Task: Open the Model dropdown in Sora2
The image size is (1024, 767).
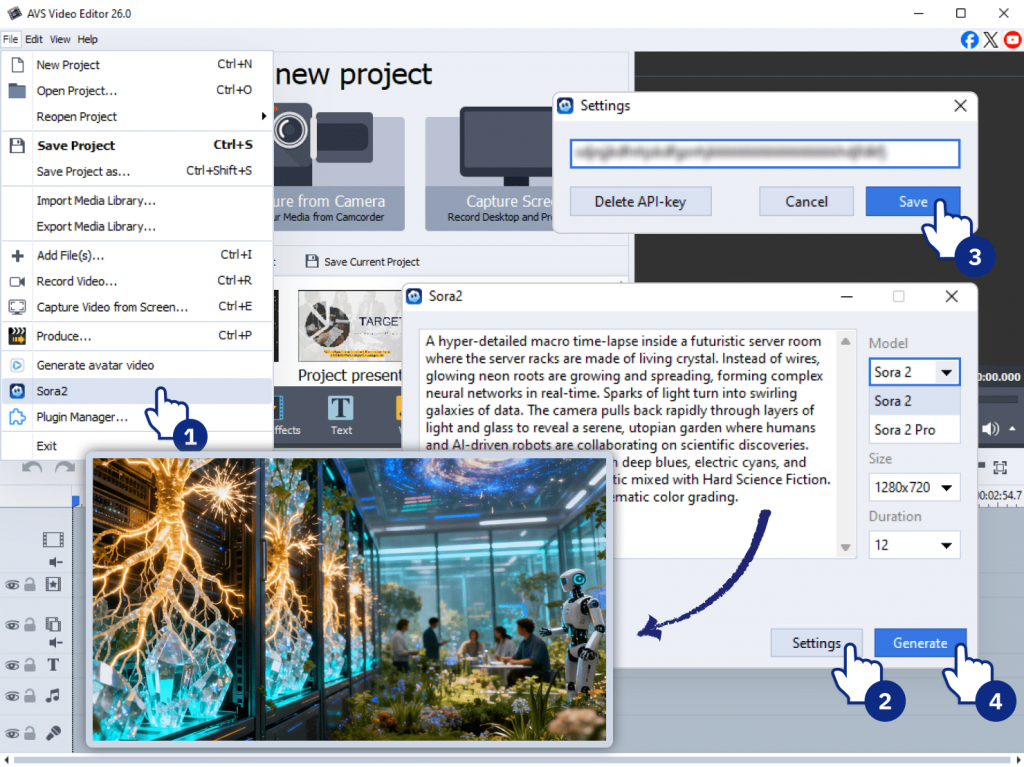Action: tap(914, 372)
